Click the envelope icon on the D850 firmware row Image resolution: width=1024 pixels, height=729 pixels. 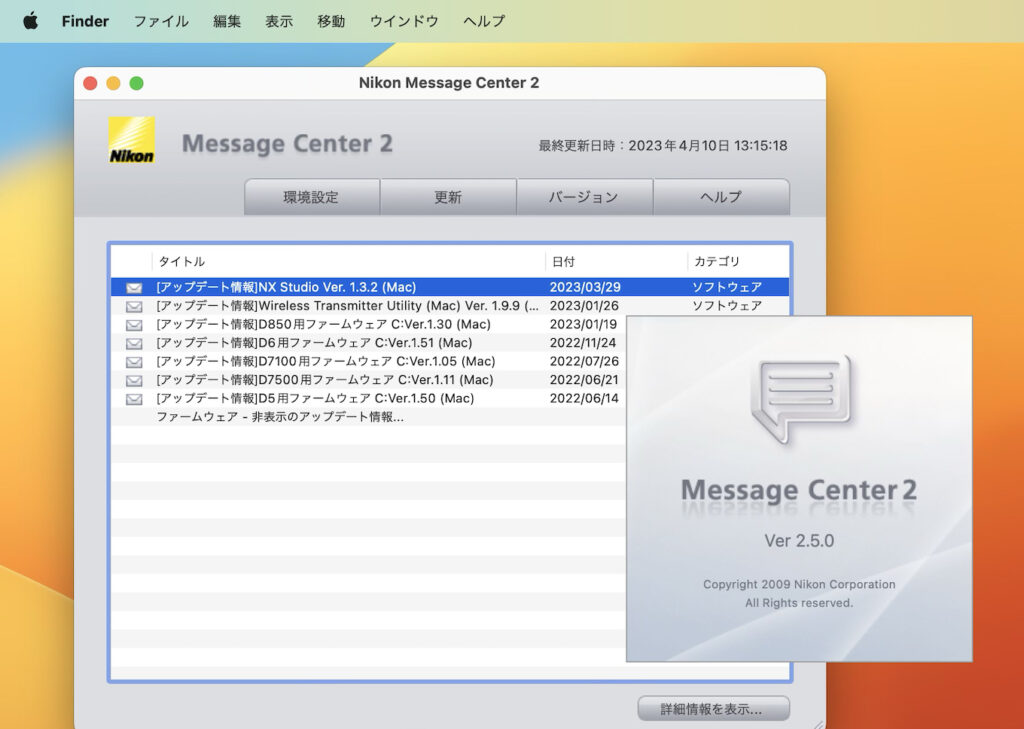(134, 324)
